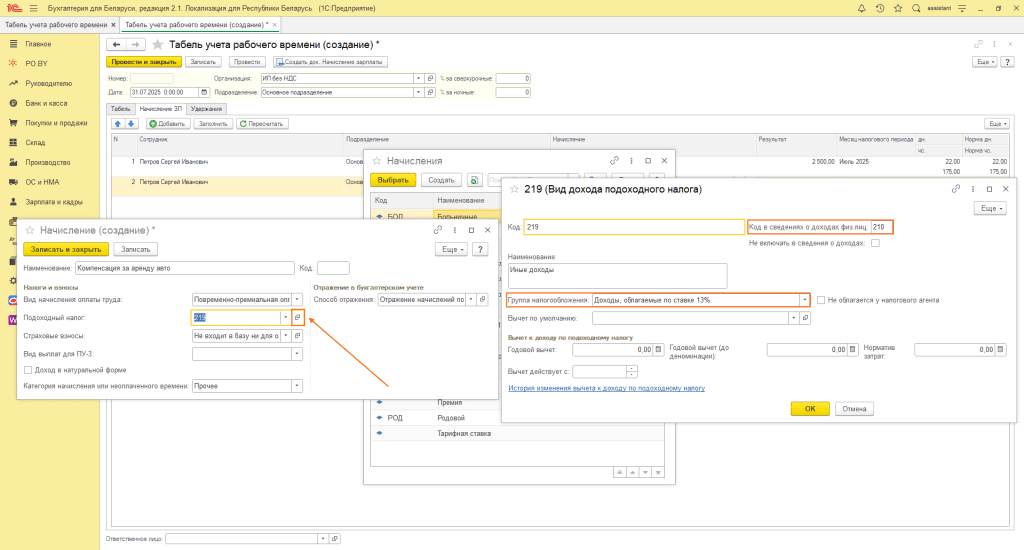Open Банк и касса sidebar section
Viewport: 1024px width, 550px height.
tap(46, 103)
